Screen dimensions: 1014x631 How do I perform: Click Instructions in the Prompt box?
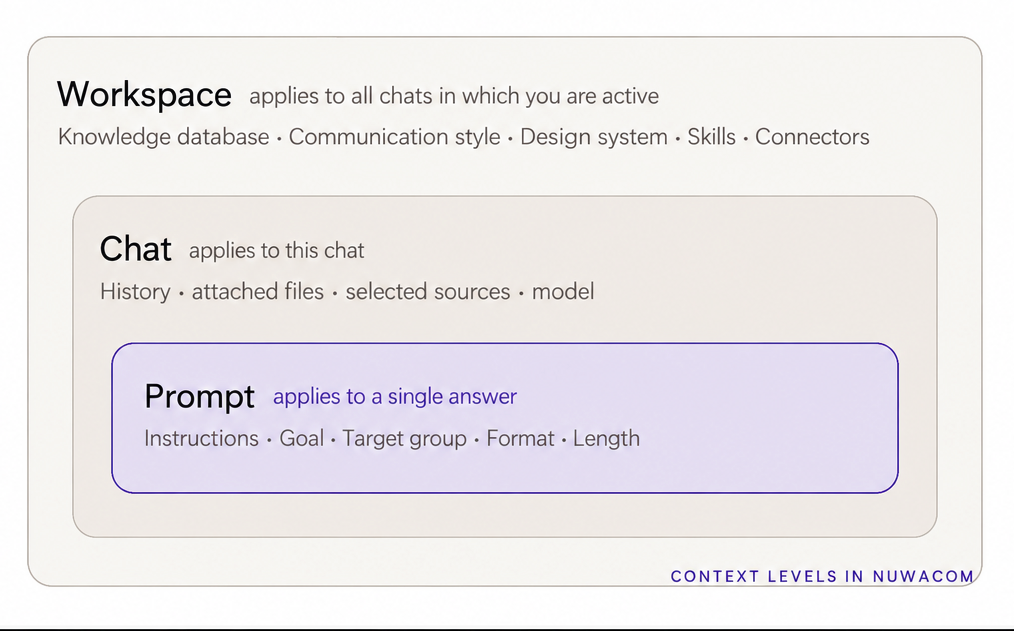tap(201, 438)
